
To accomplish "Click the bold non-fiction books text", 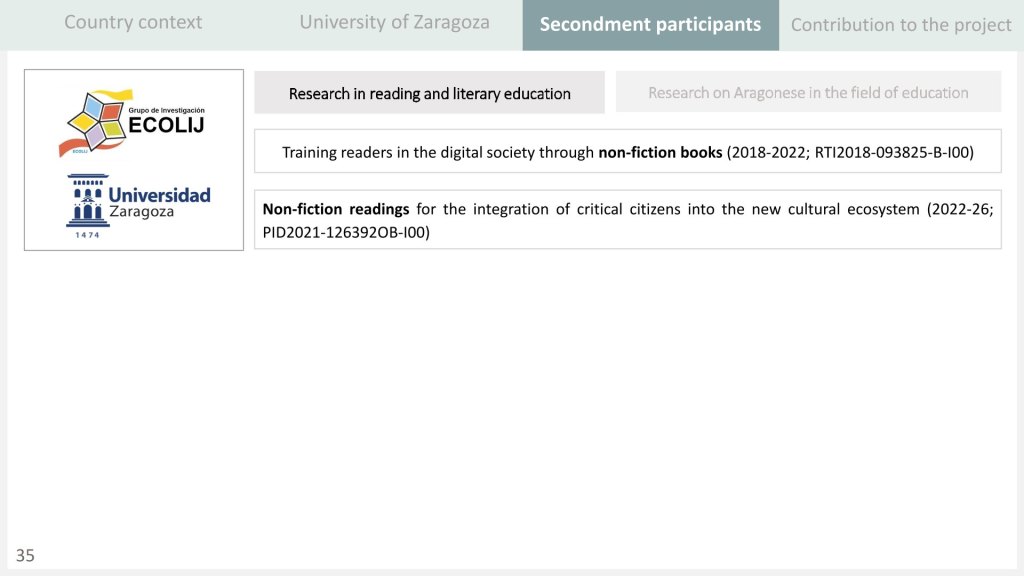I will point(660,153).
